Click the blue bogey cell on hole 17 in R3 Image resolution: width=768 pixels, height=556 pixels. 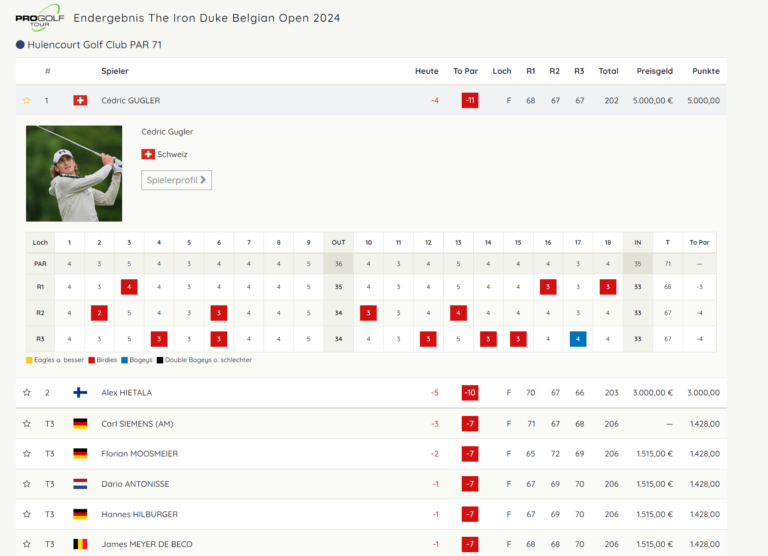click(578, 338)
